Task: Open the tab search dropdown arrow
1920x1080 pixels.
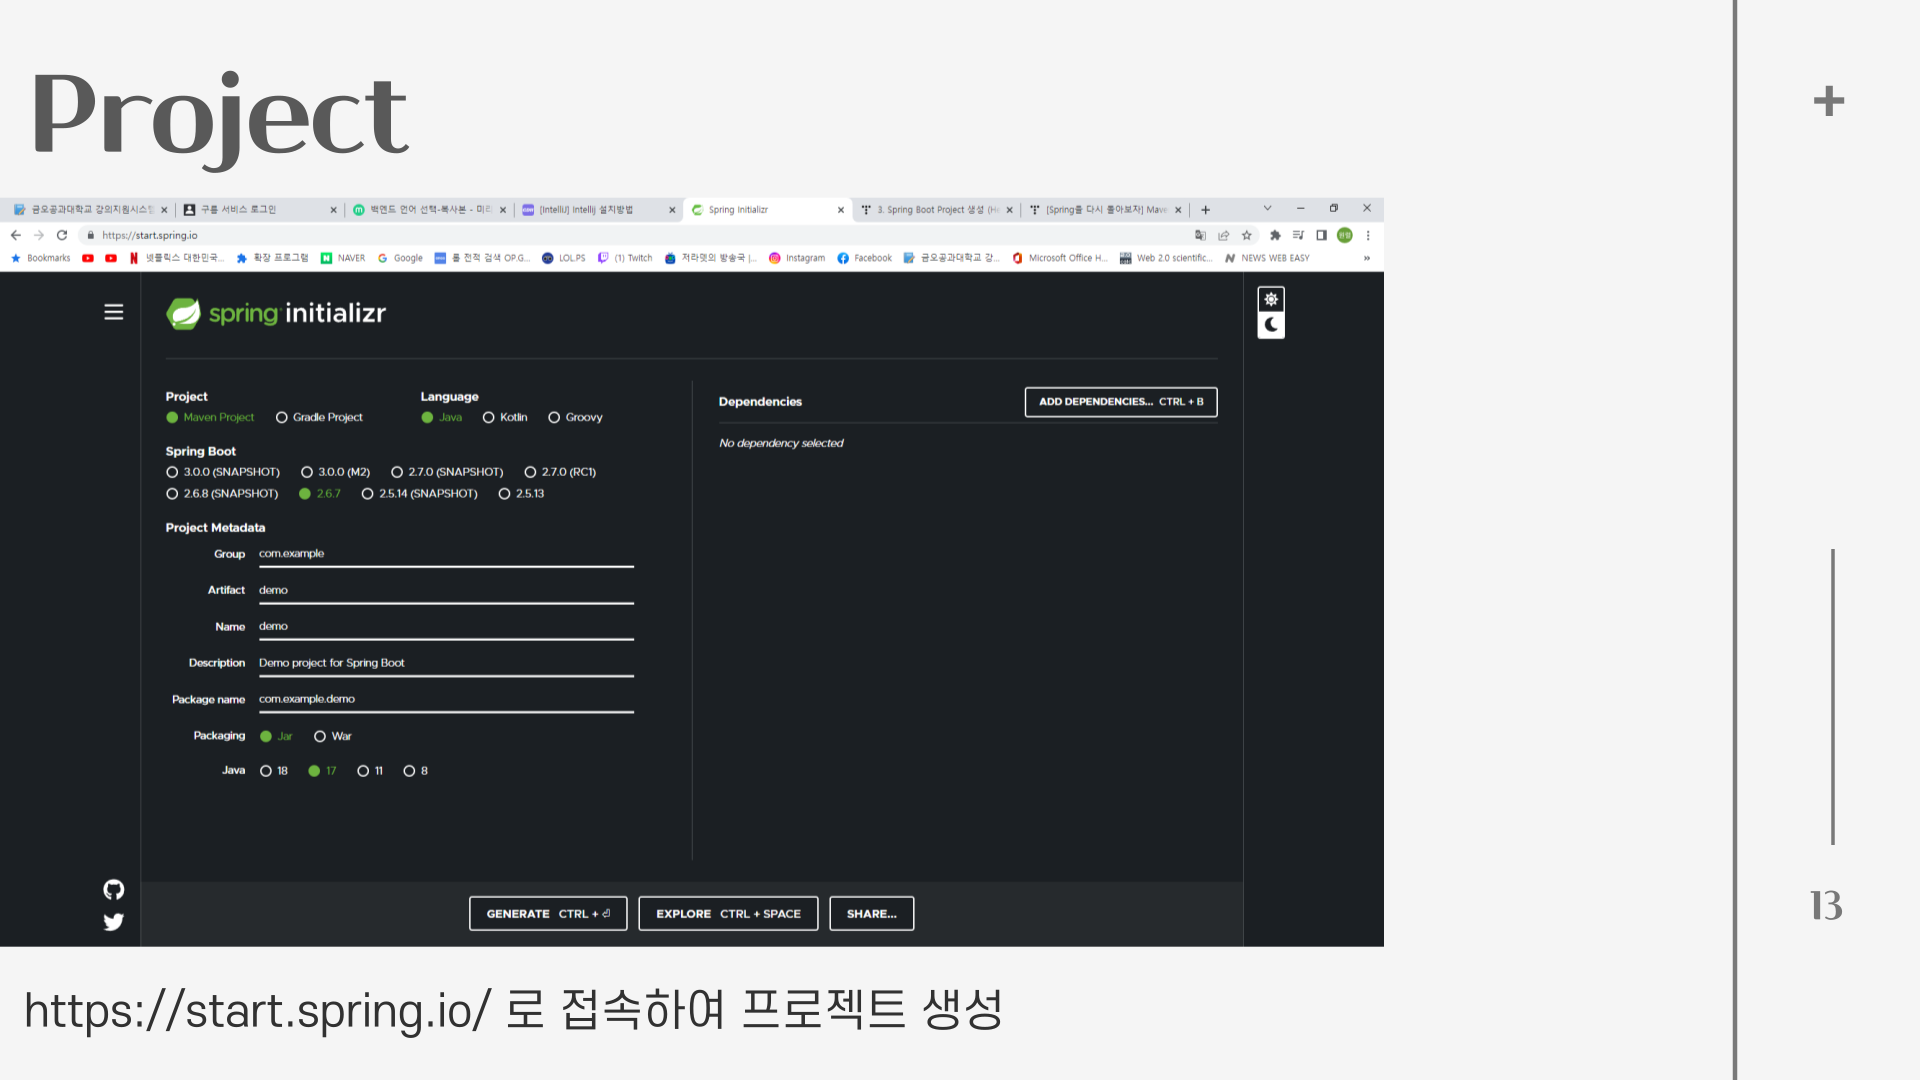Action: [1267, 209]
